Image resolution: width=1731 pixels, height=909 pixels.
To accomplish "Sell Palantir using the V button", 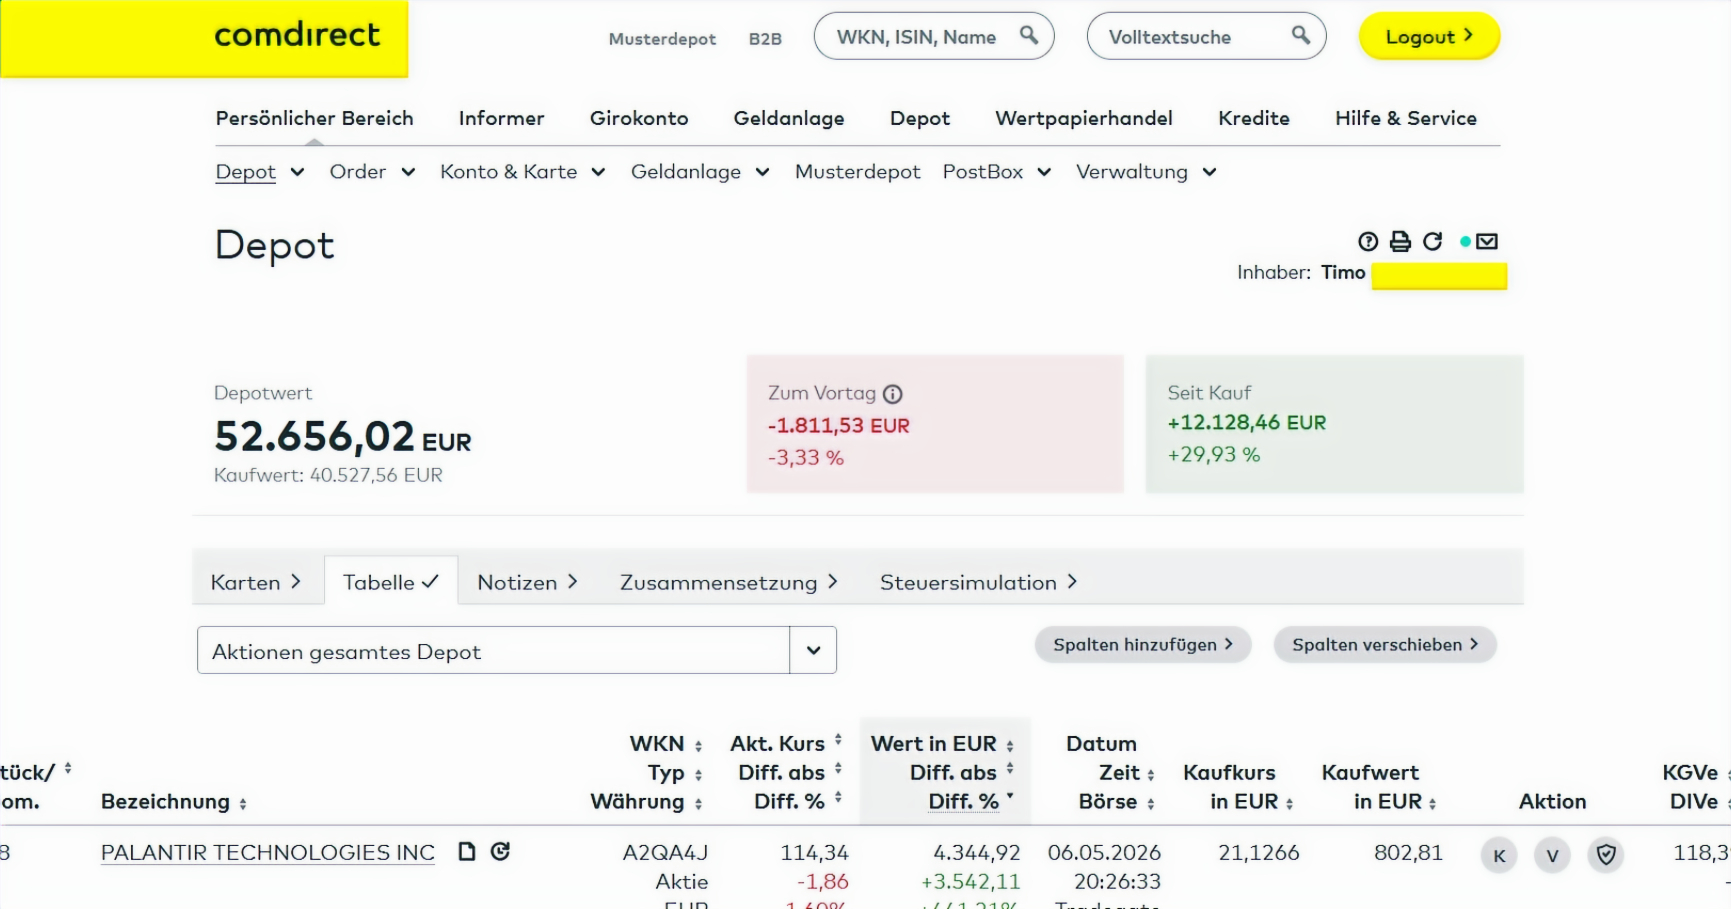I will pyautogui.click(x=1552, y=855).
